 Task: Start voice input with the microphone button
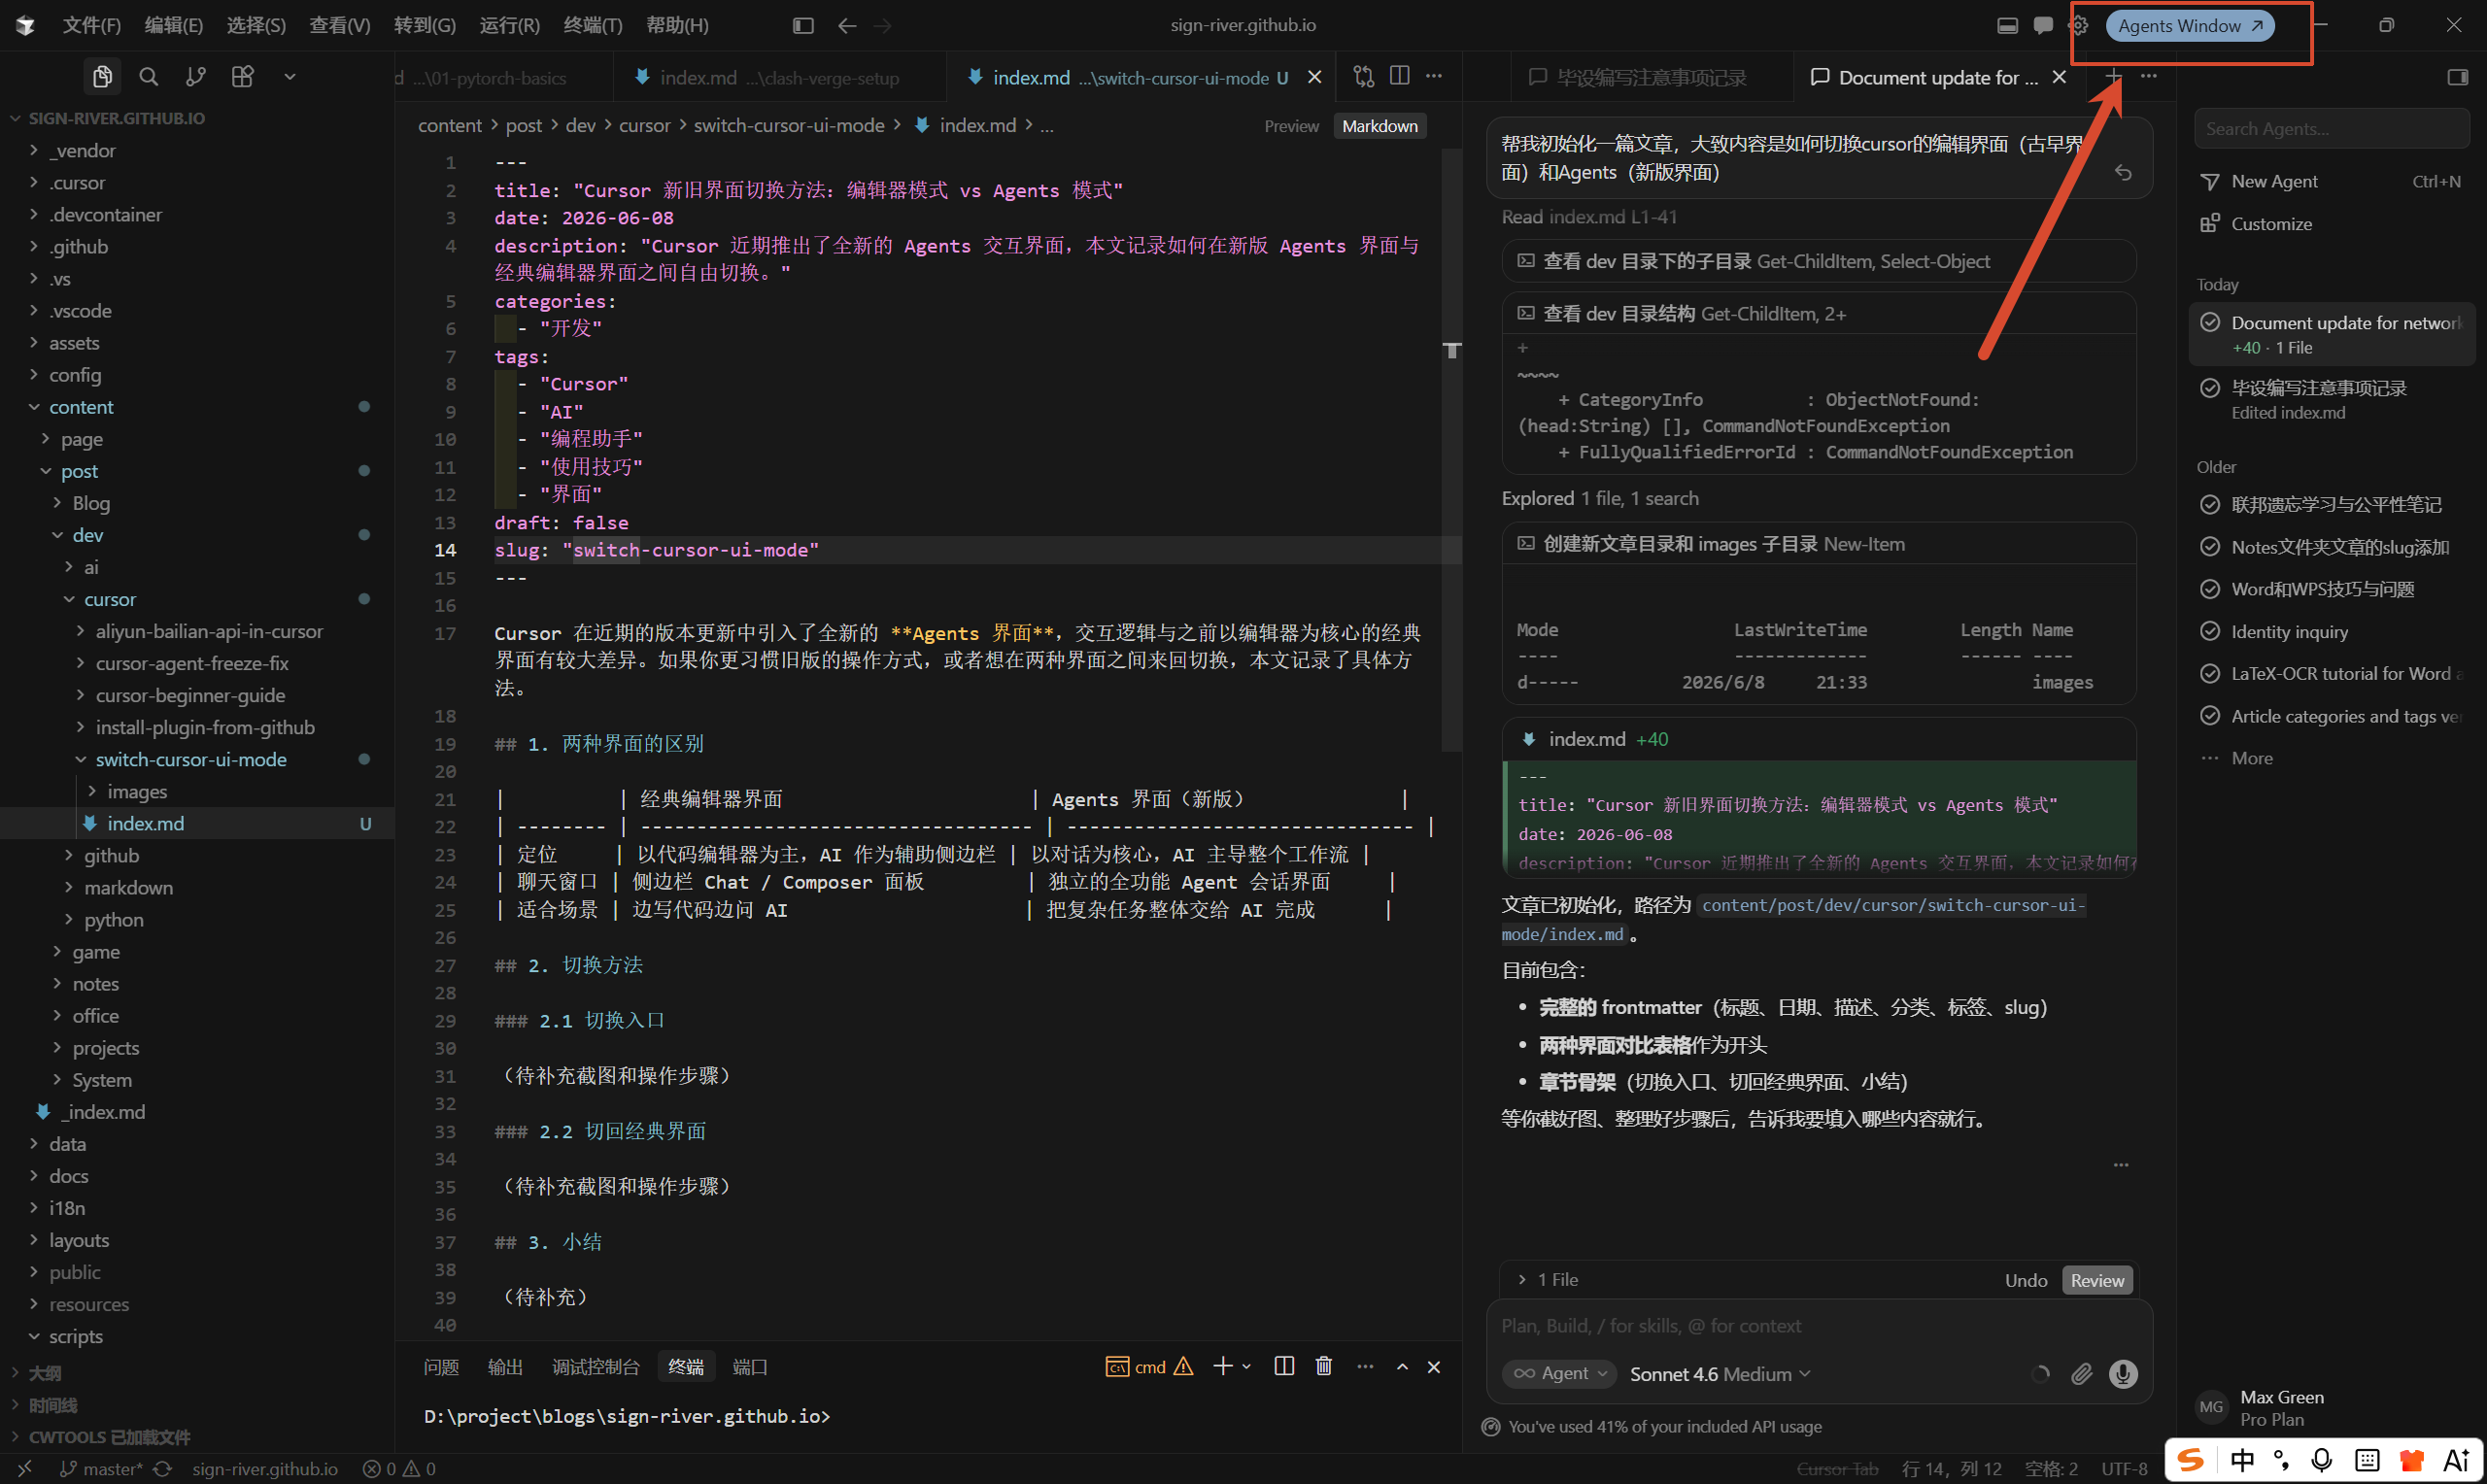2123,1374
